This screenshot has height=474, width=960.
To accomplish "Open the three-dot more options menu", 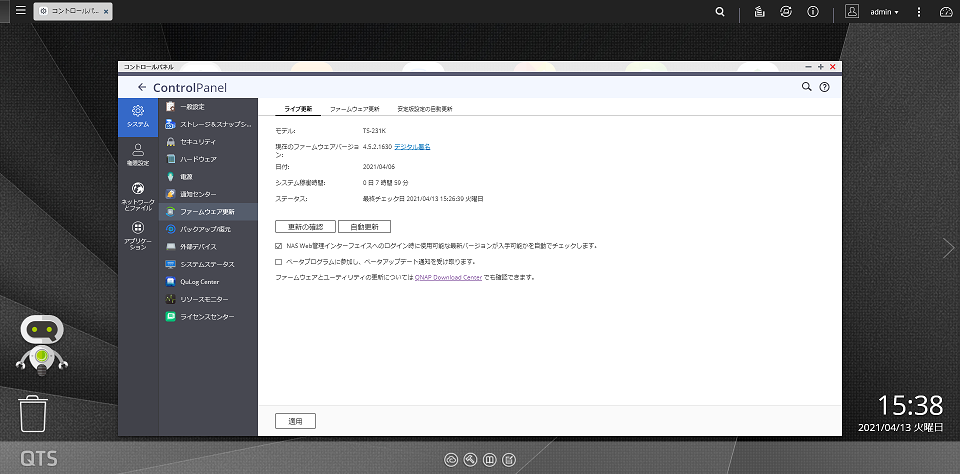I will 919,12.
